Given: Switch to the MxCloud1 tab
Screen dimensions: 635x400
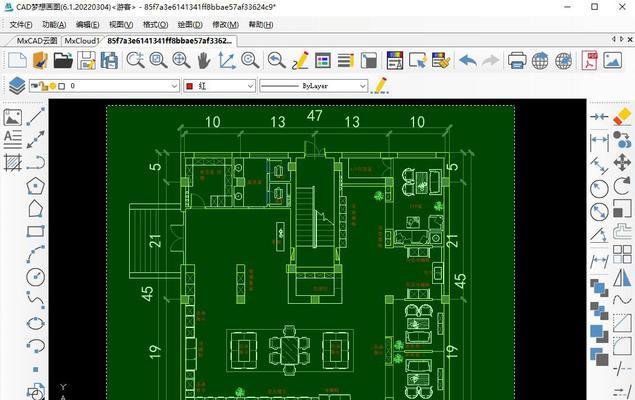Looking at the screenshot, I should [82, 41].
